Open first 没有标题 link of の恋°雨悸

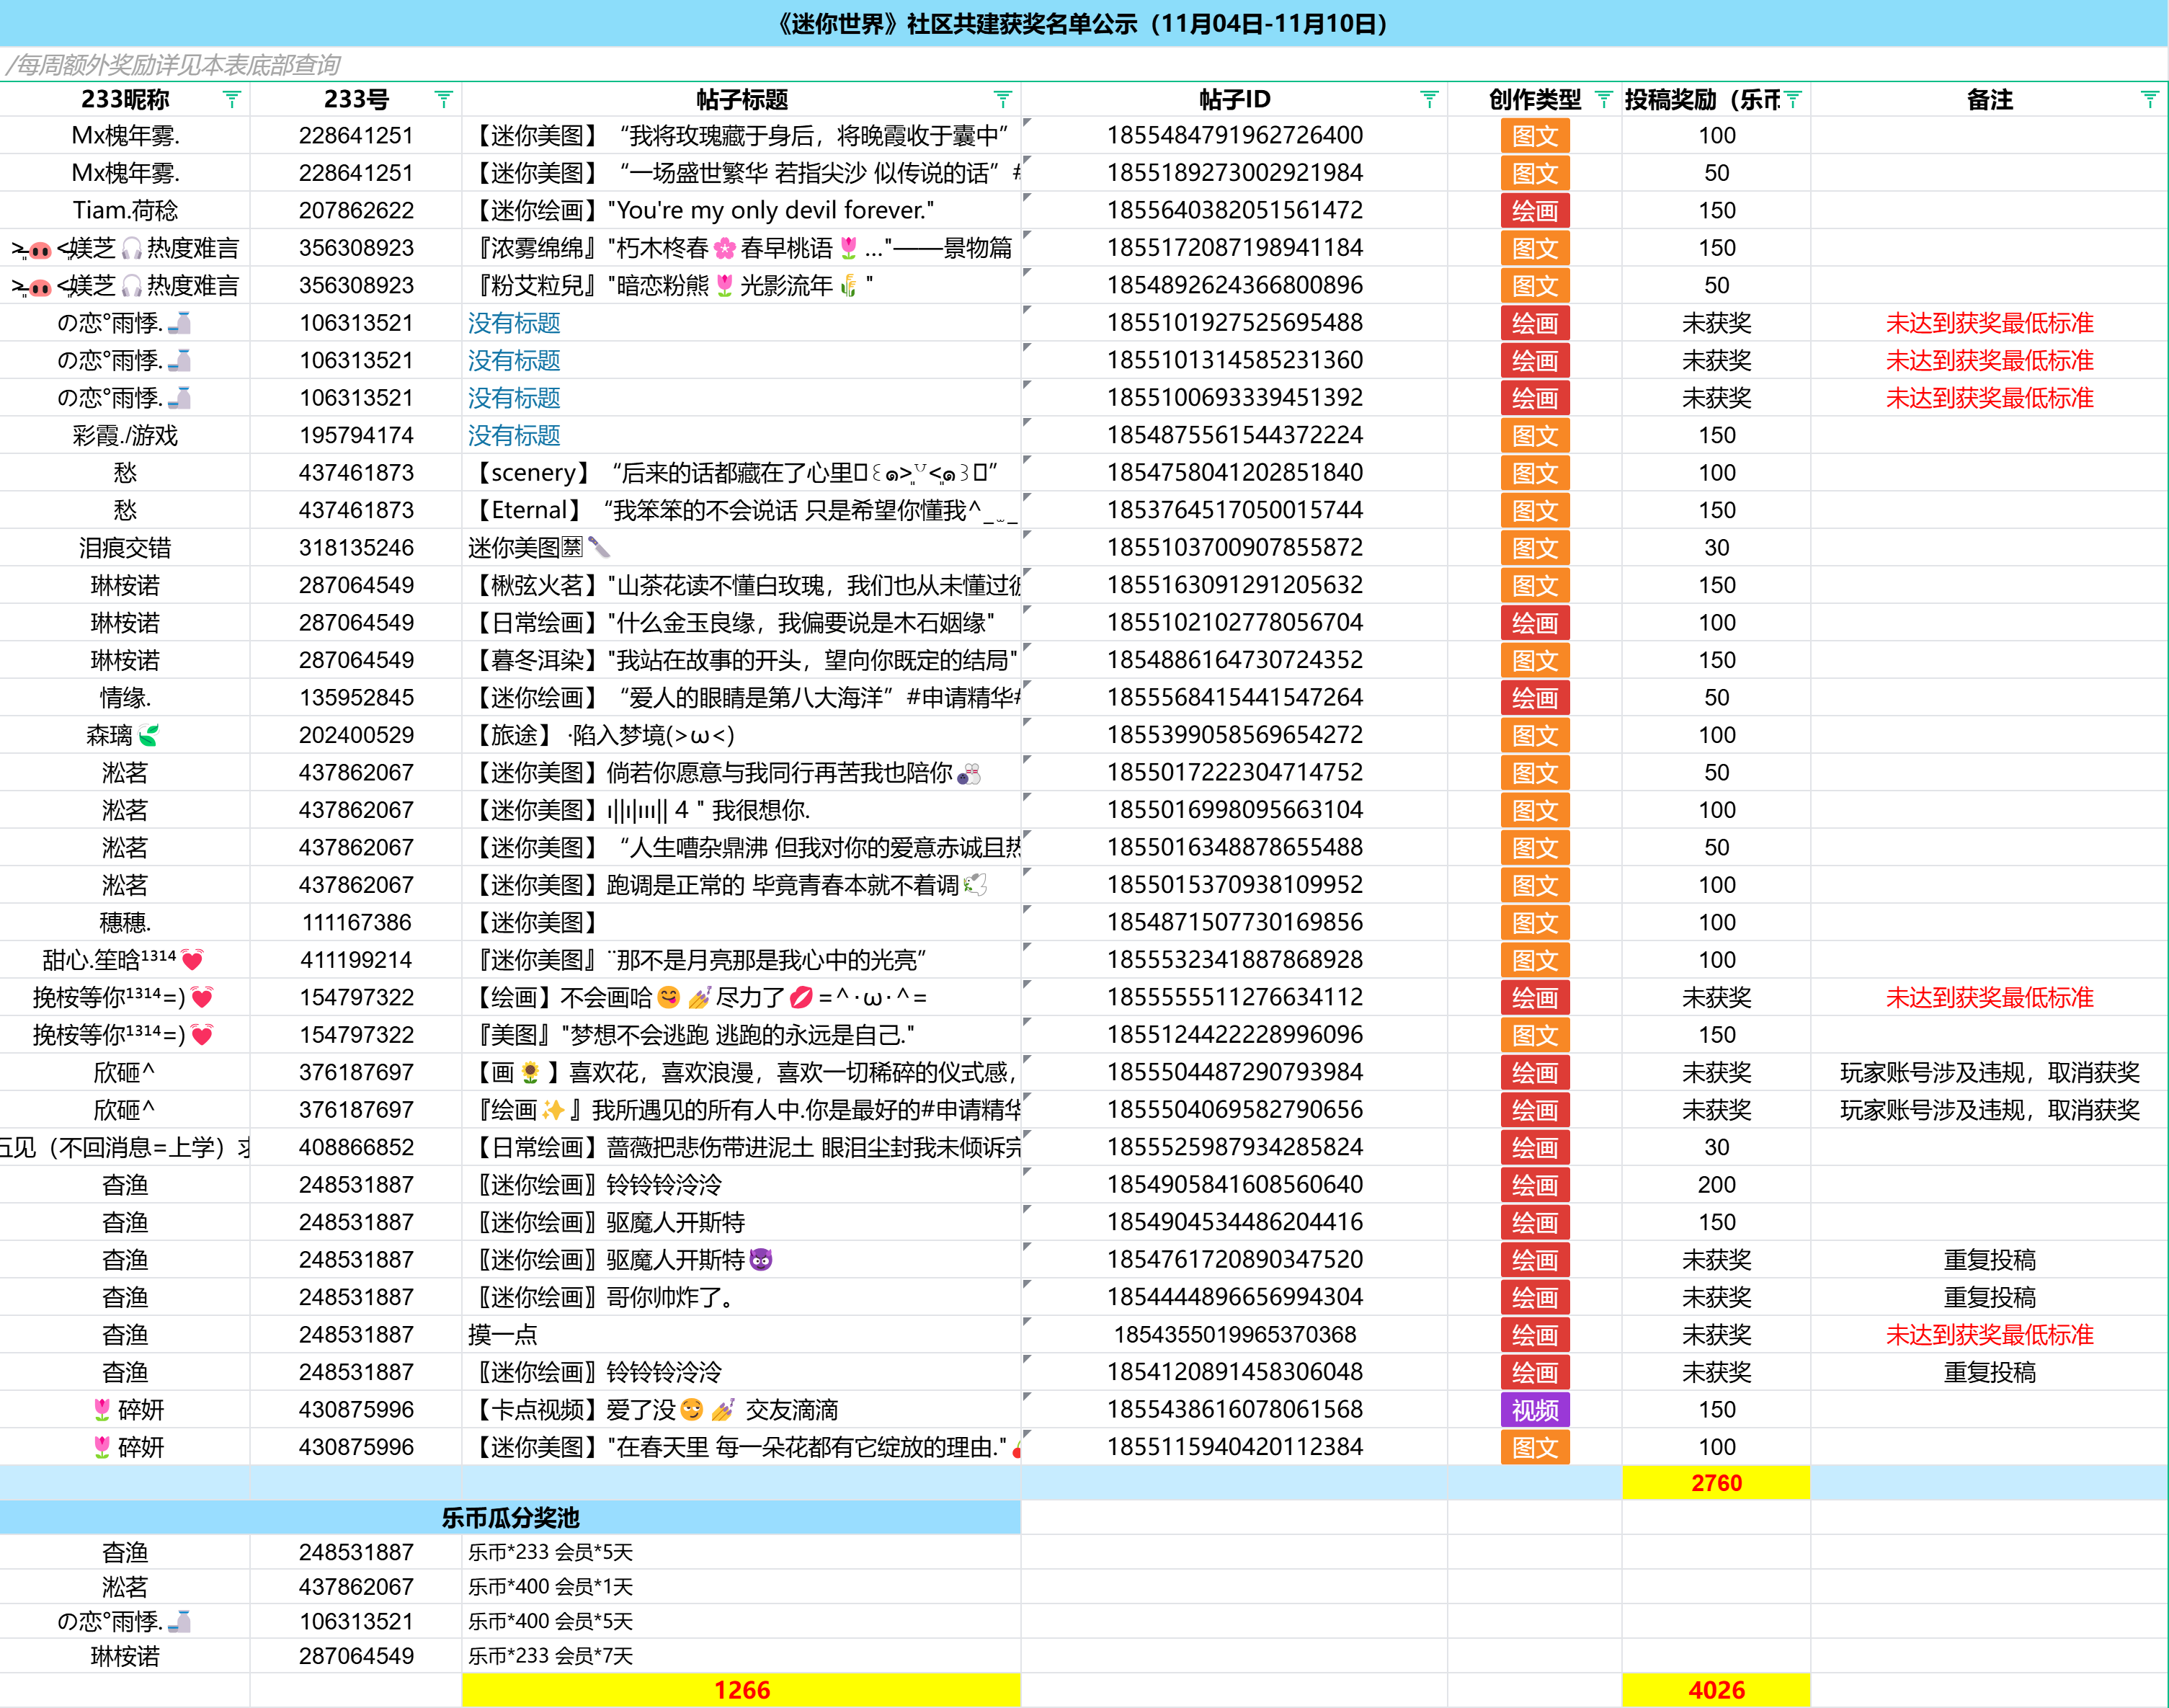point(514,323)
